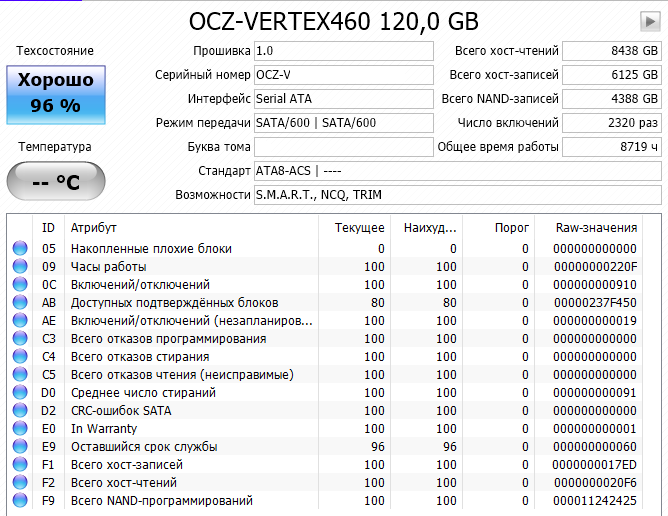Select row Всего отказов чтения (неисправимые)
This screenshot has width=668, height=516.
tap(327, 374)
